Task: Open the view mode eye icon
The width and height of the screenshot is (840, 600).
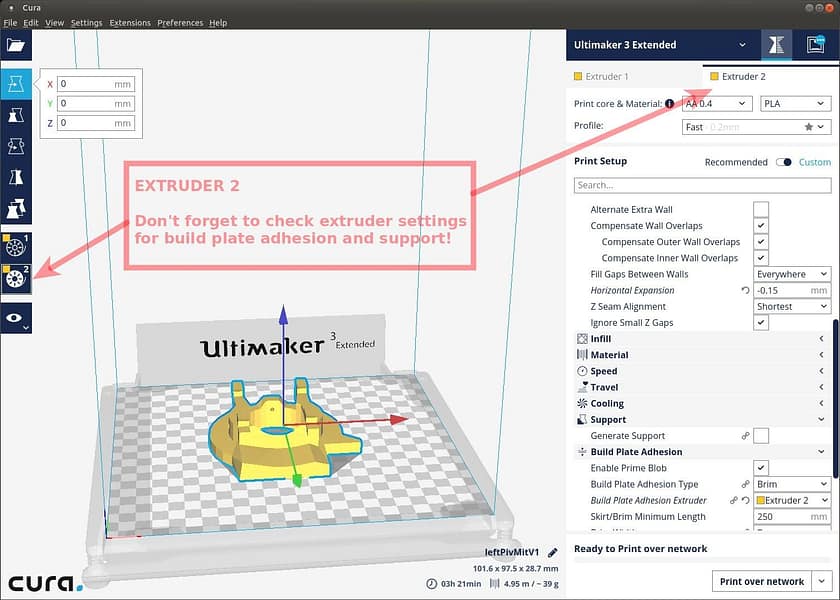Action: tap(14, 318)
